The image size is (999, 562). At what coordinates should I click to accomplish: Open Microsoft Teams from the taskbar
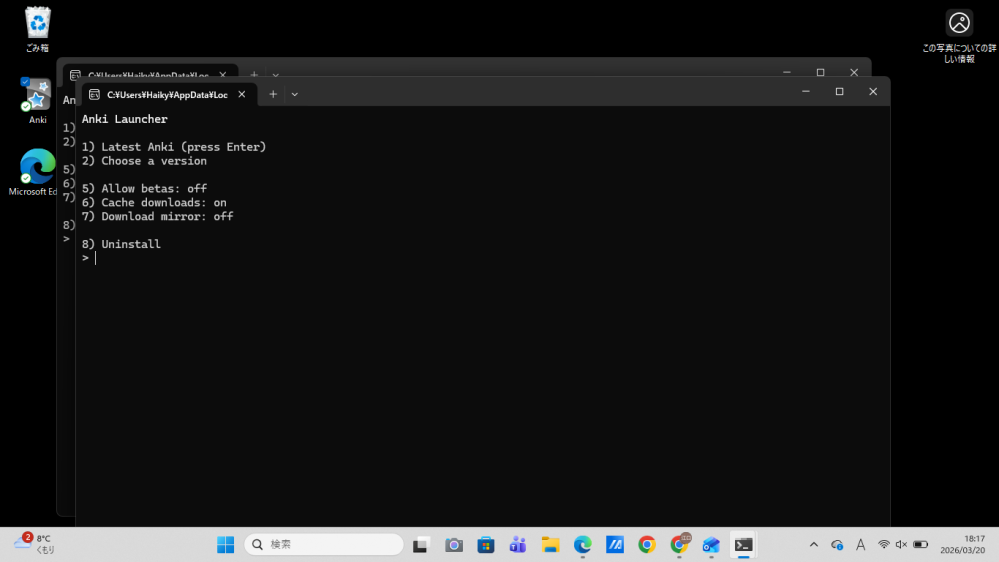pos(518,545)
